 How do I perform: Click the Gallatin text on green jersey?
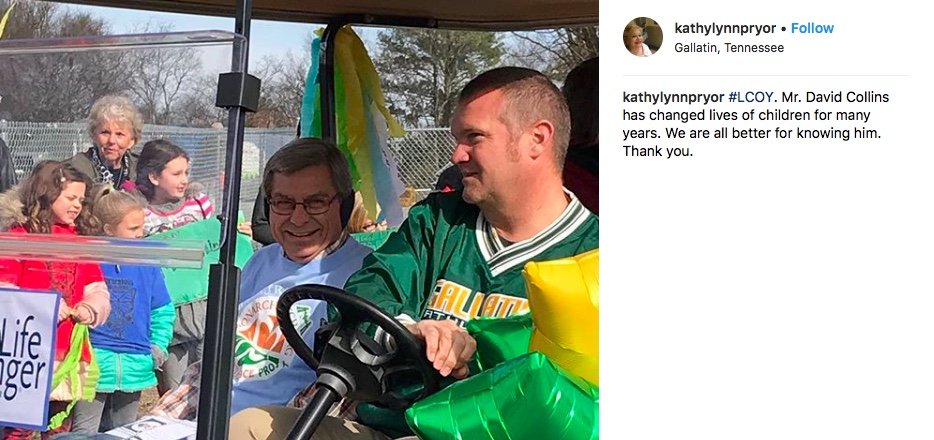coord(477,301)
